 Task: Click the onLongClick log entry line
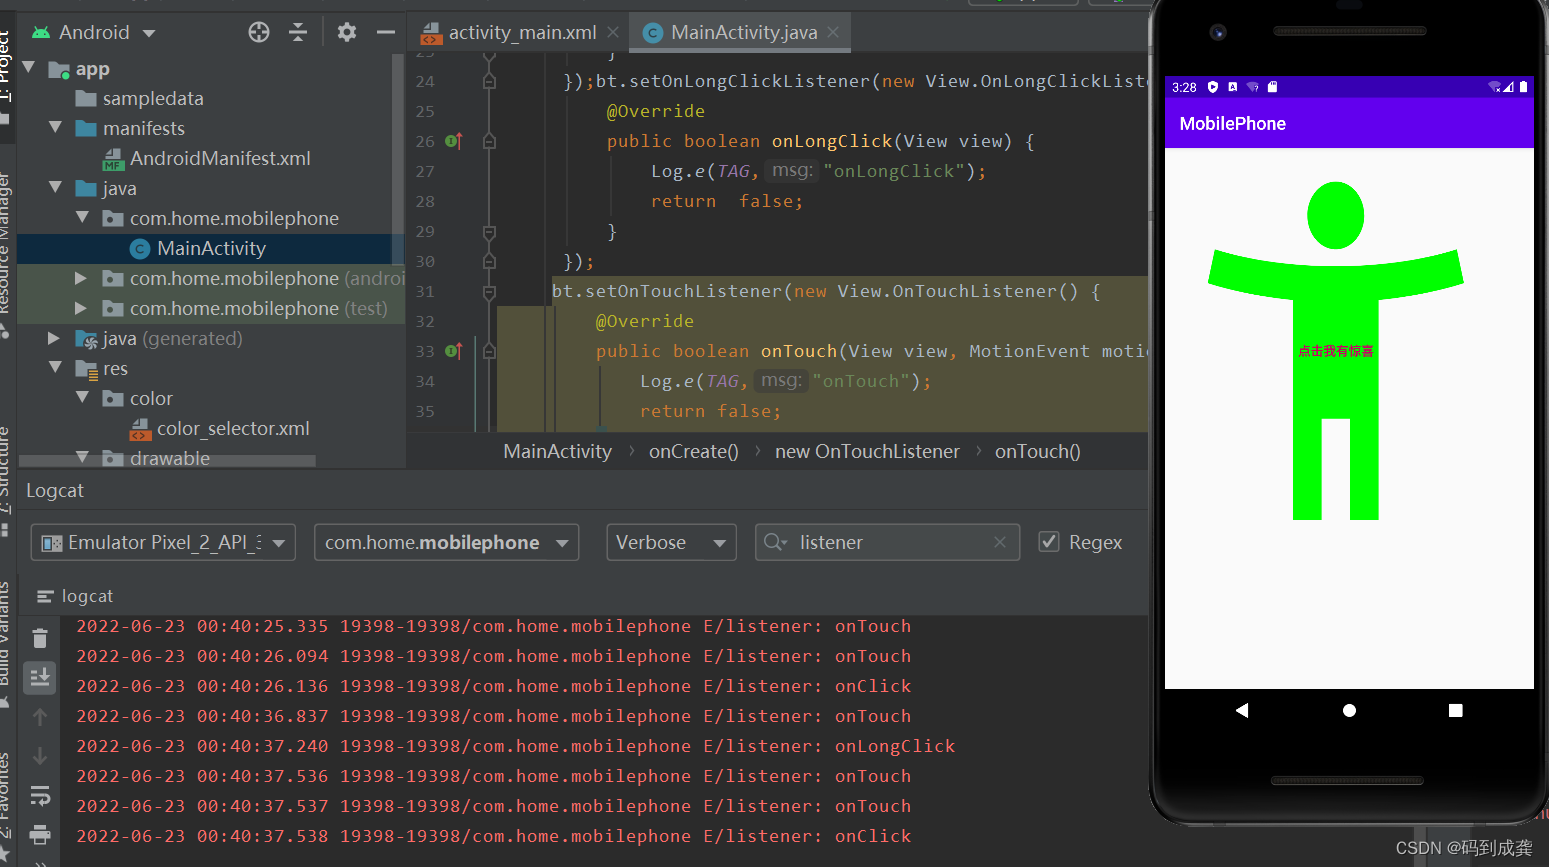coord(515,746)
